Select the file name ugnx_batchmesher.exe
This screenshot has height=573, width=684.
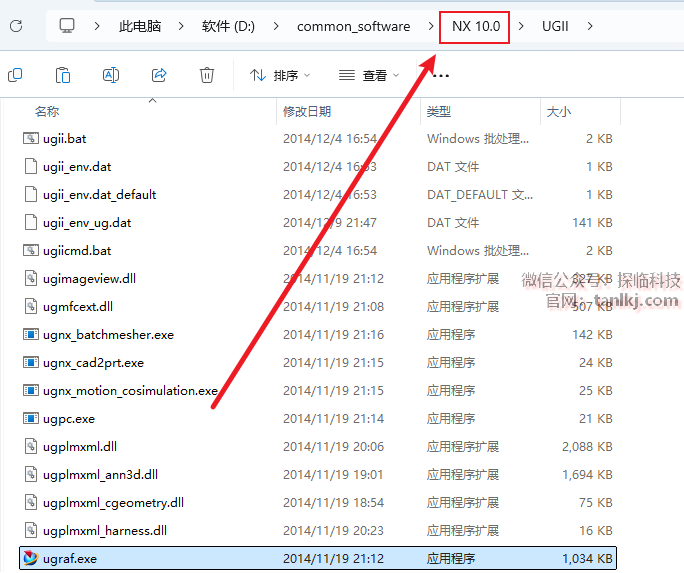108,335
